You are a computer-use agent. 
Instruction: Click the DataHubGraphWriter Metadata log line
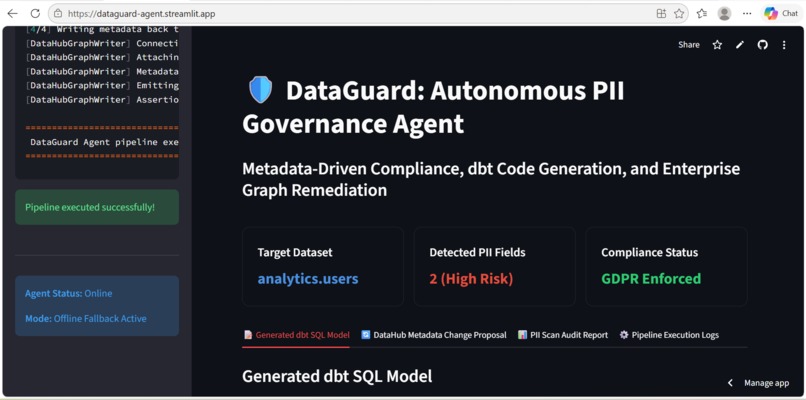tap(102, 71)
